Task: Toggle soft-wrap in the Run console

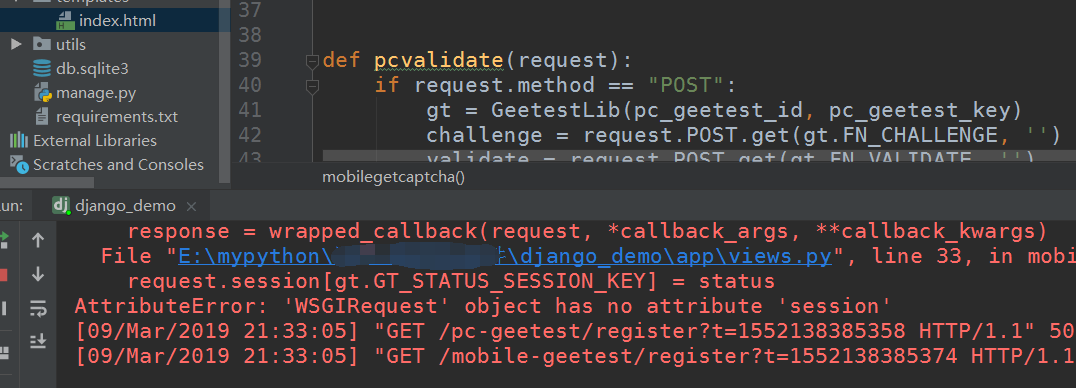Action: point(38,308)
